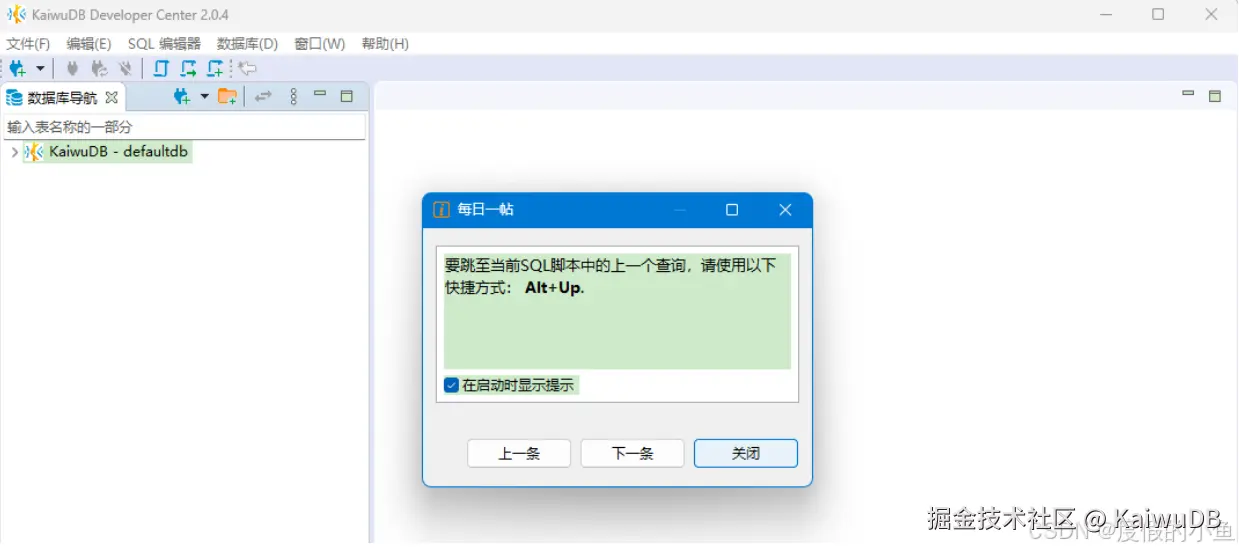Open the 帮助(H) menu
The height and width of the screenshot is (550, 1239).
(385, 44)
